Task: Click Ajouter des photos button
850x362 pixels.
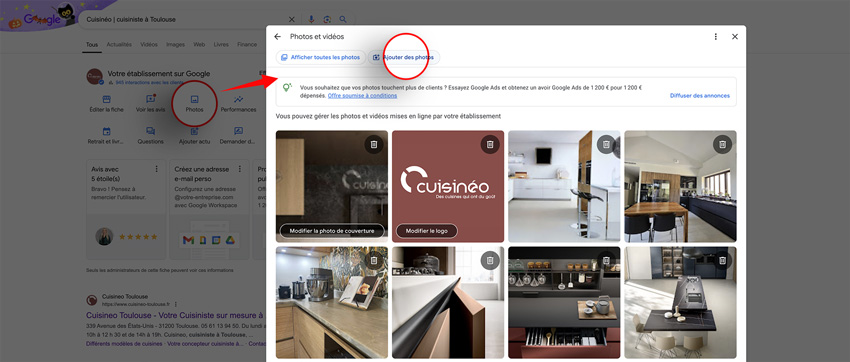Action: (403, 57)
